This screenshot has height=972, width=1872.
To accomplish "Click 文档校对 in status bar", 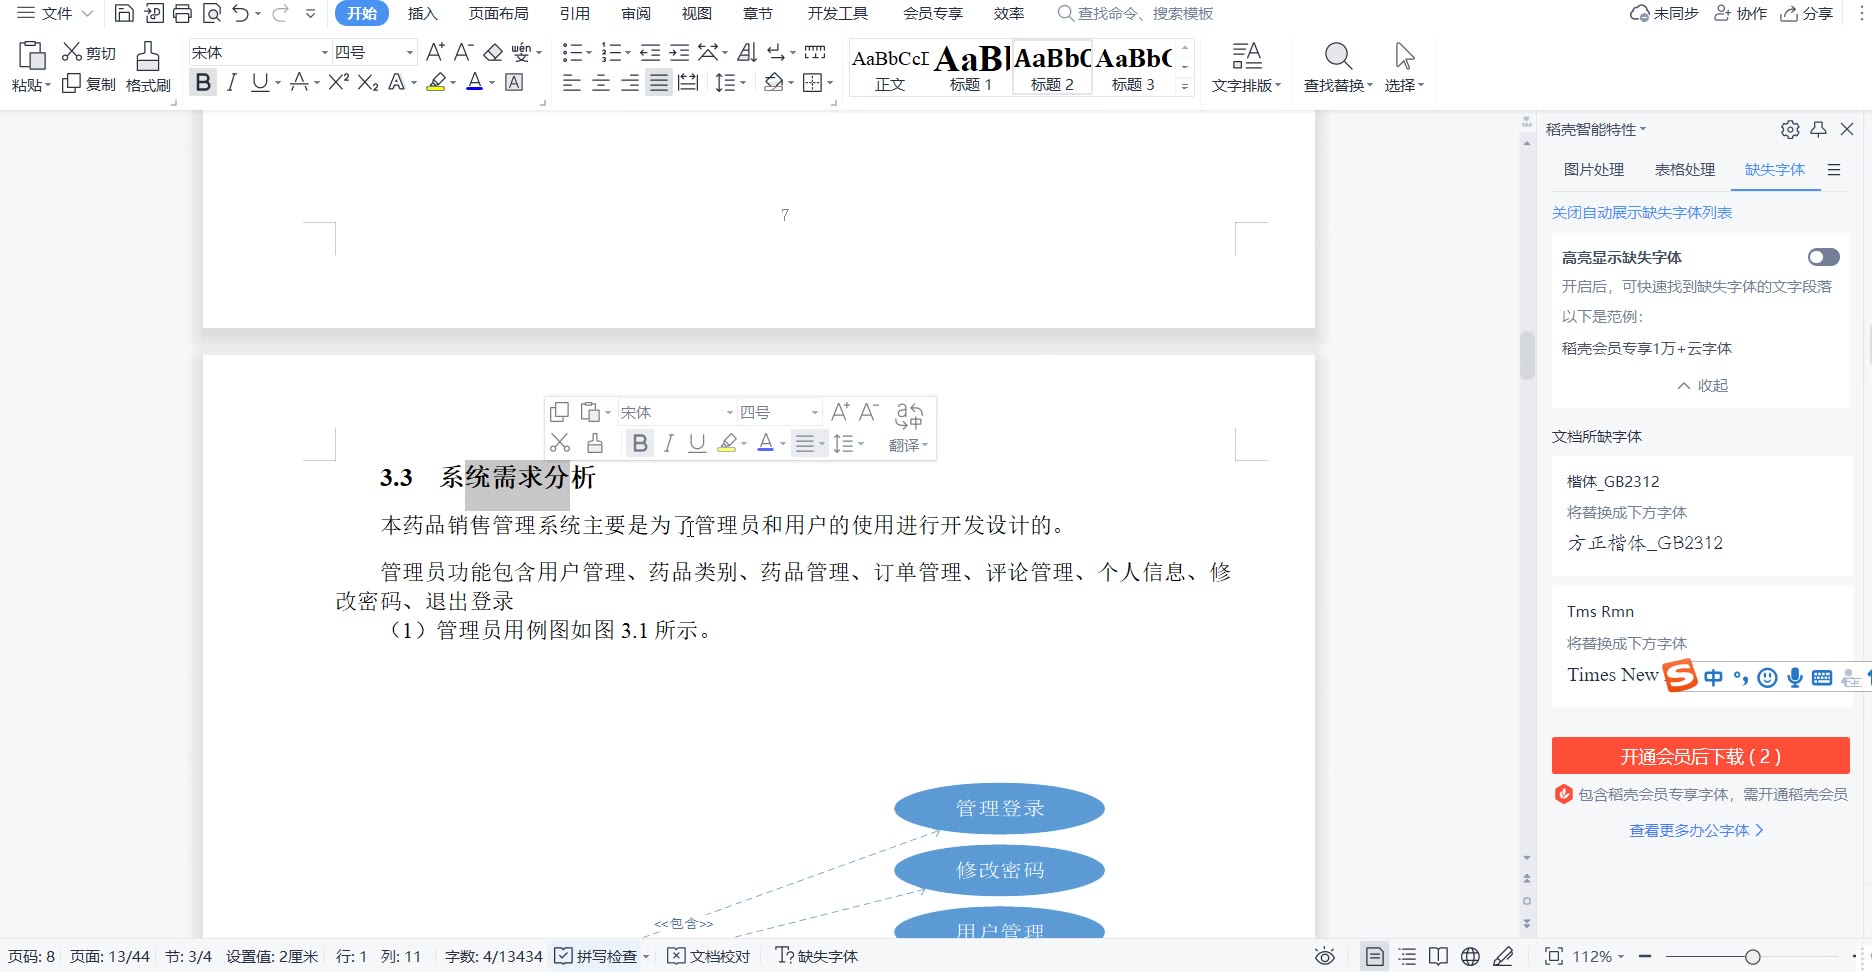I will point(709,956).
